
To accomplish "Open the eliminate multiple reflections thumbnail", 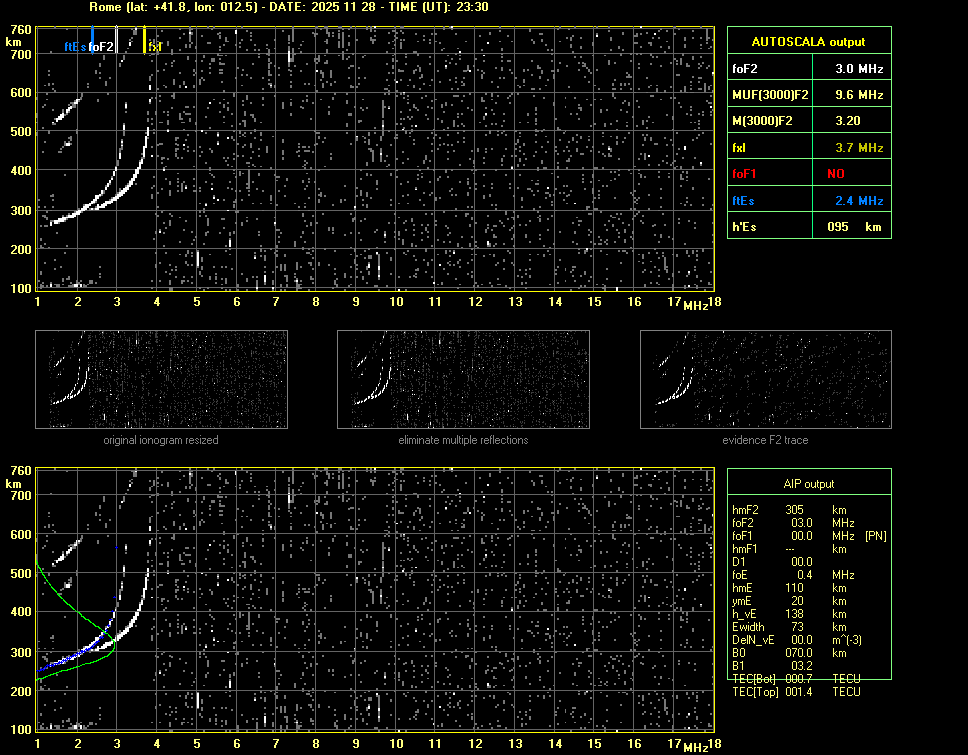I will pyautogui.click(x=463, y=380).
